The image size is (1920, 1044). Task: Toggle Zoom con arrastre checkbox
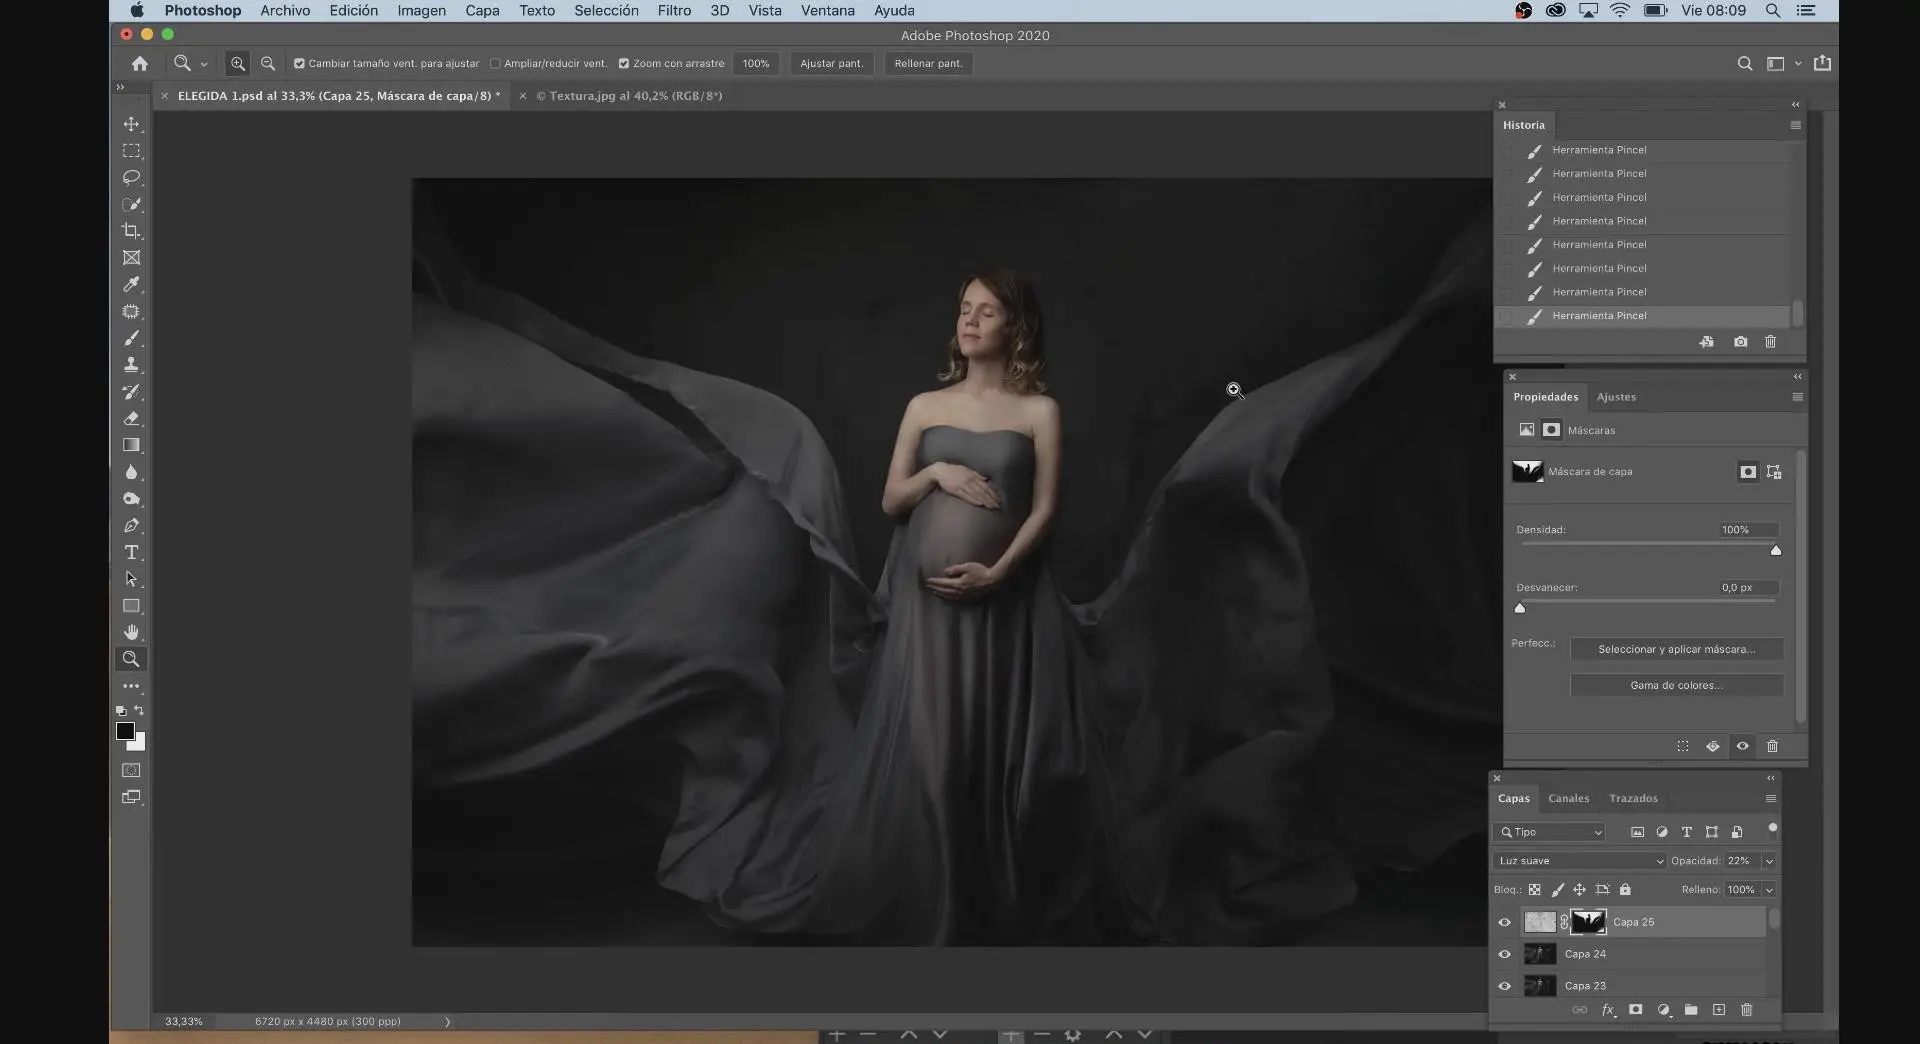click(x=624, y=63)
